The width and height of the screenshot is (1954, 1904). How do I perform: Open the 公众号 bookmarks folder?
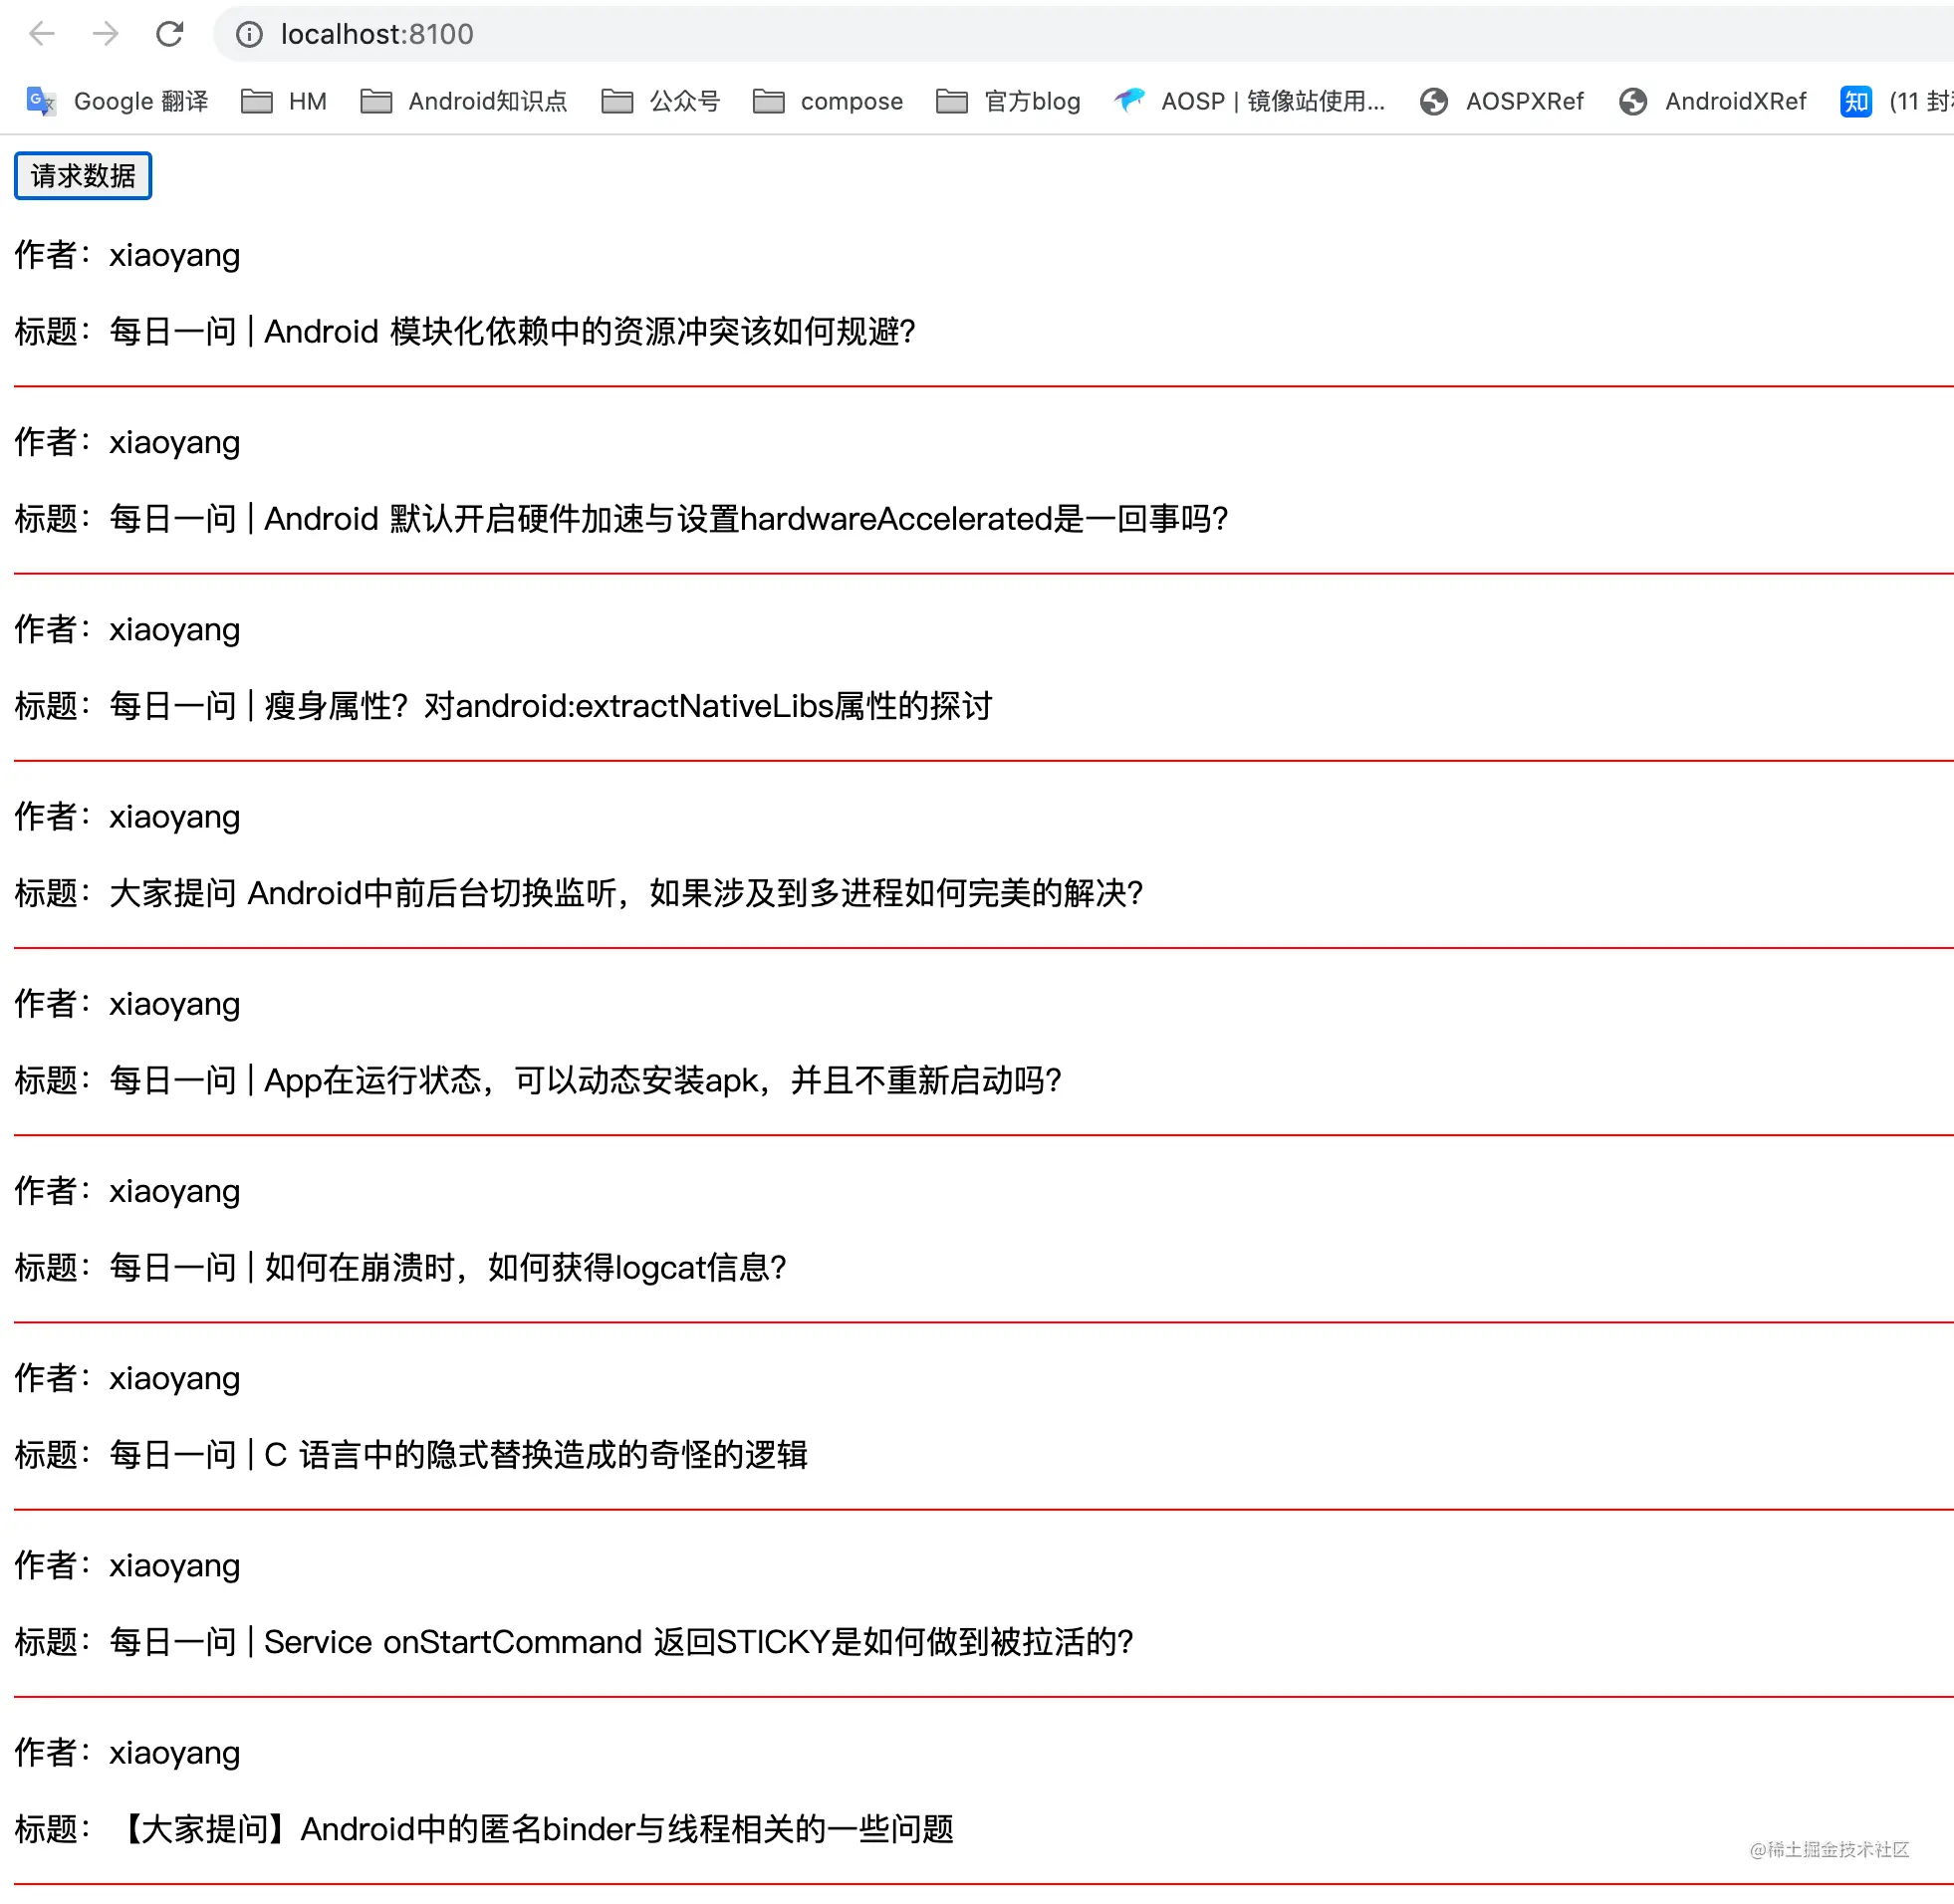coord(661,101)
